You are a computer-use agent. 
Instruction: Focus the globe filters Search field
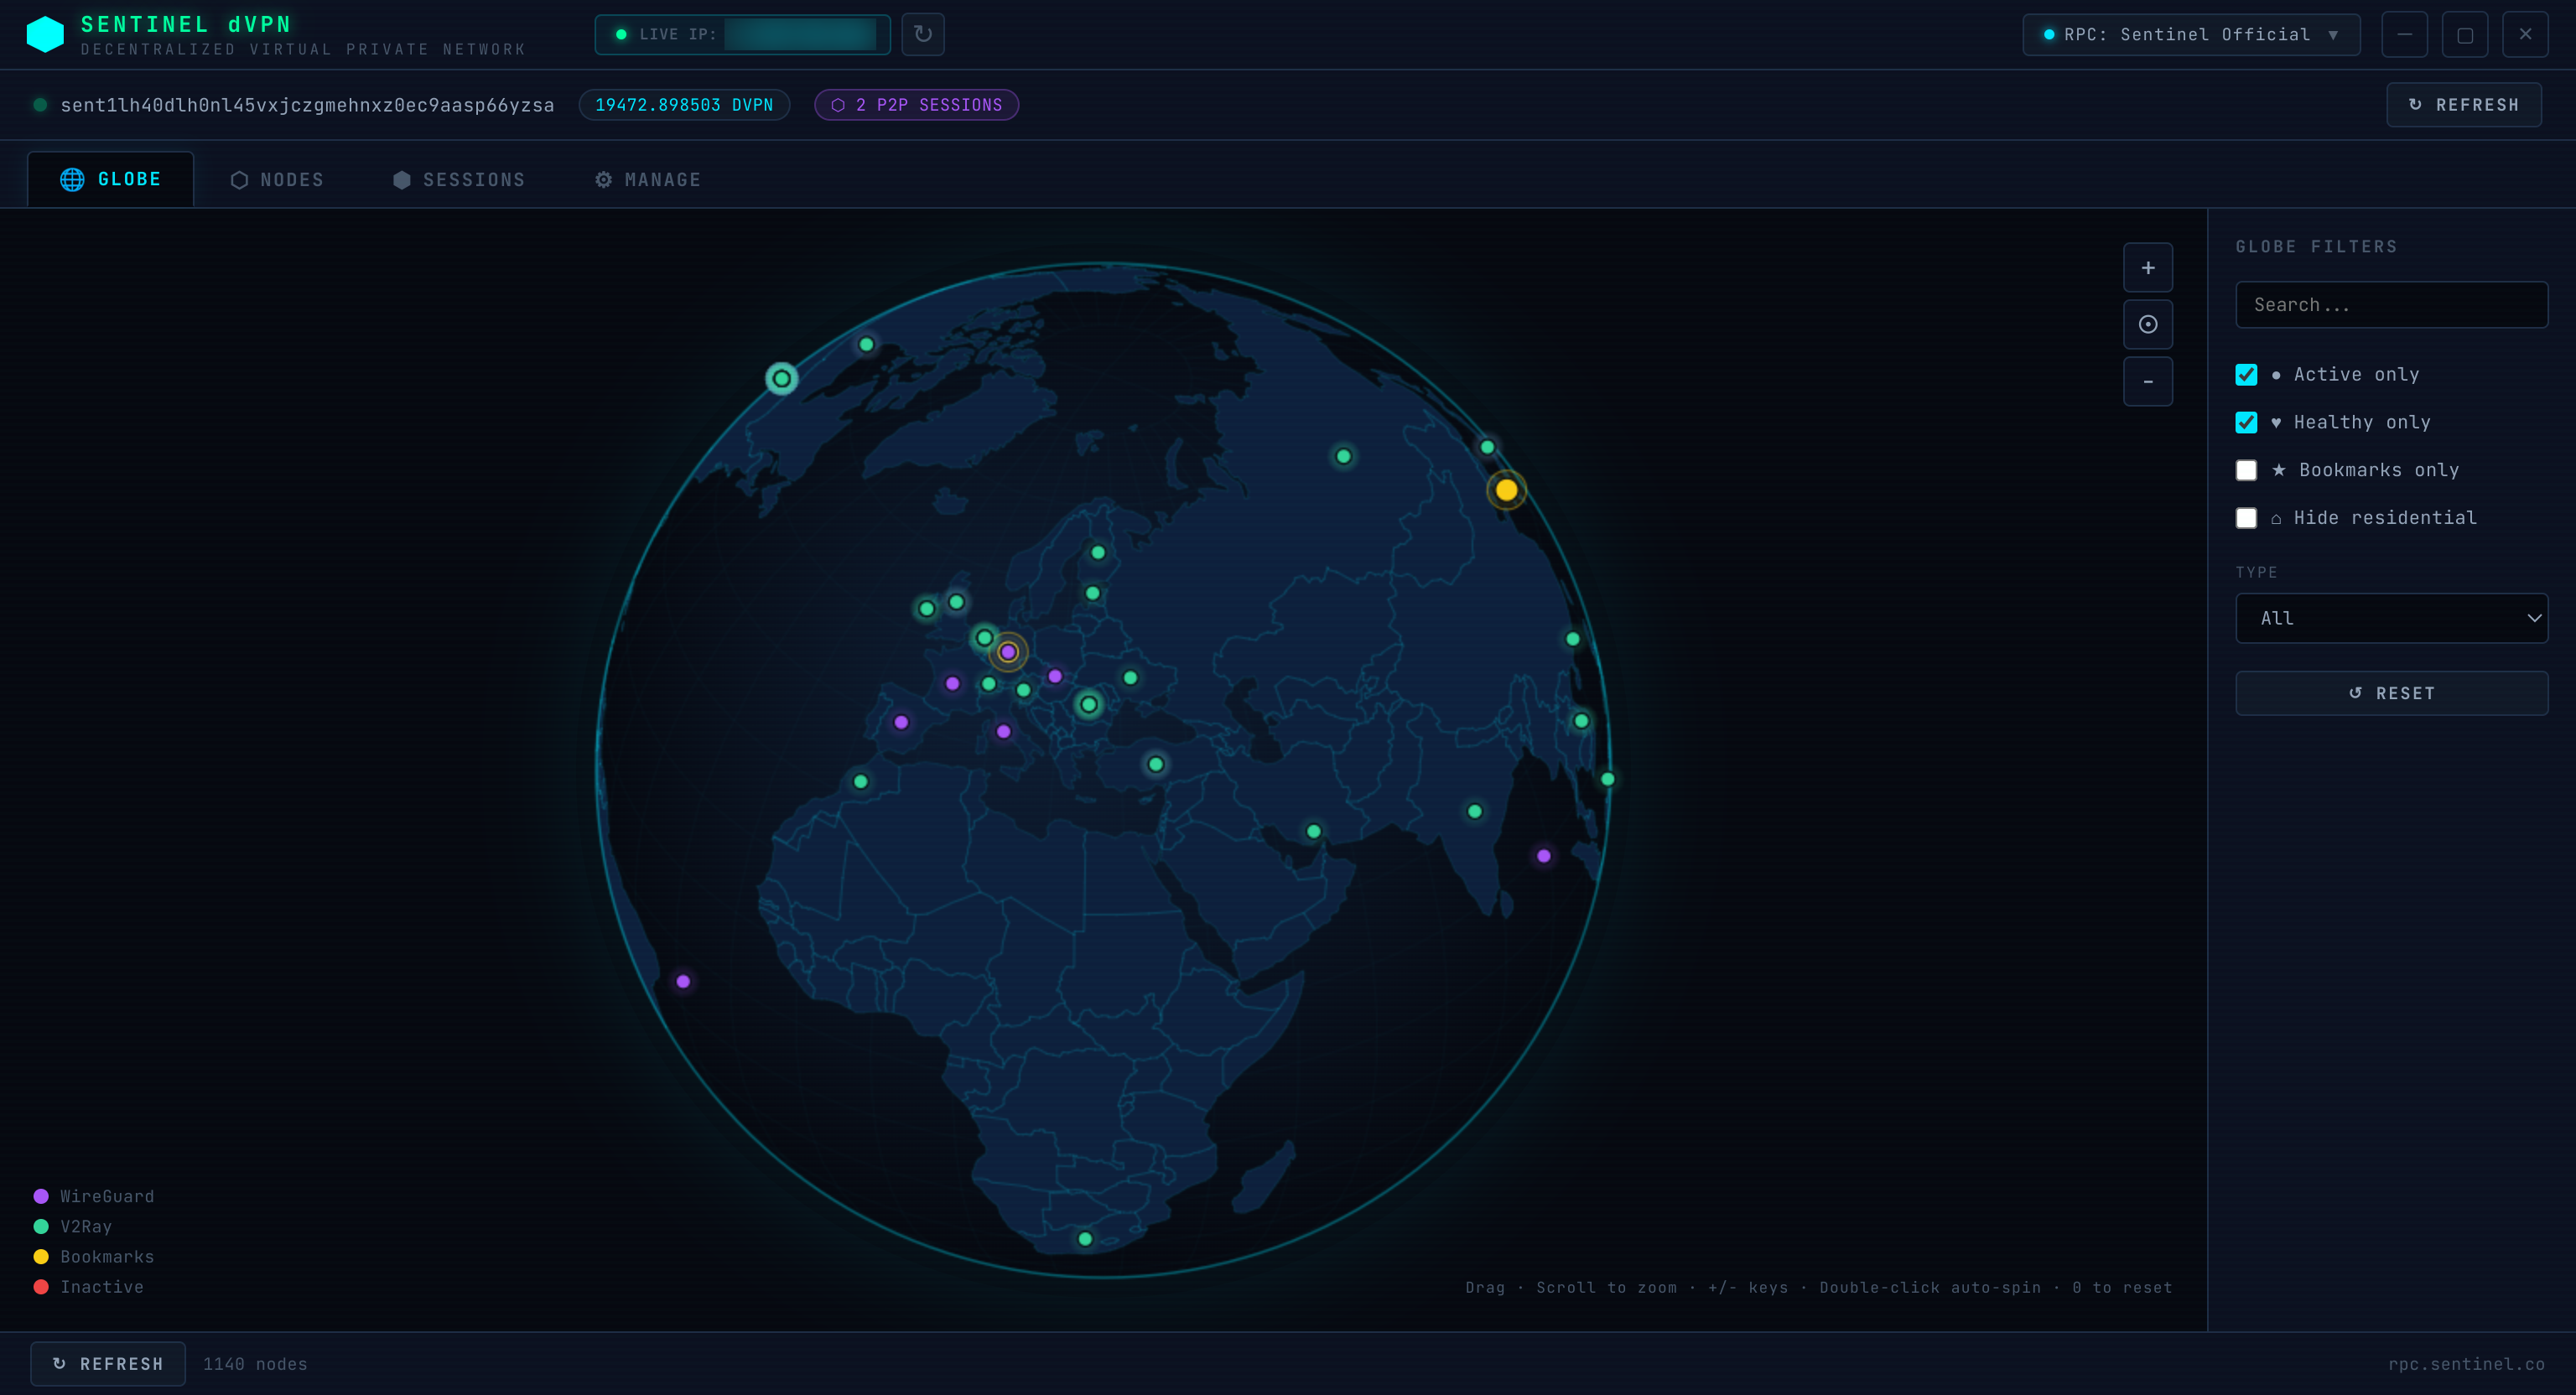tap(2391, 305)
